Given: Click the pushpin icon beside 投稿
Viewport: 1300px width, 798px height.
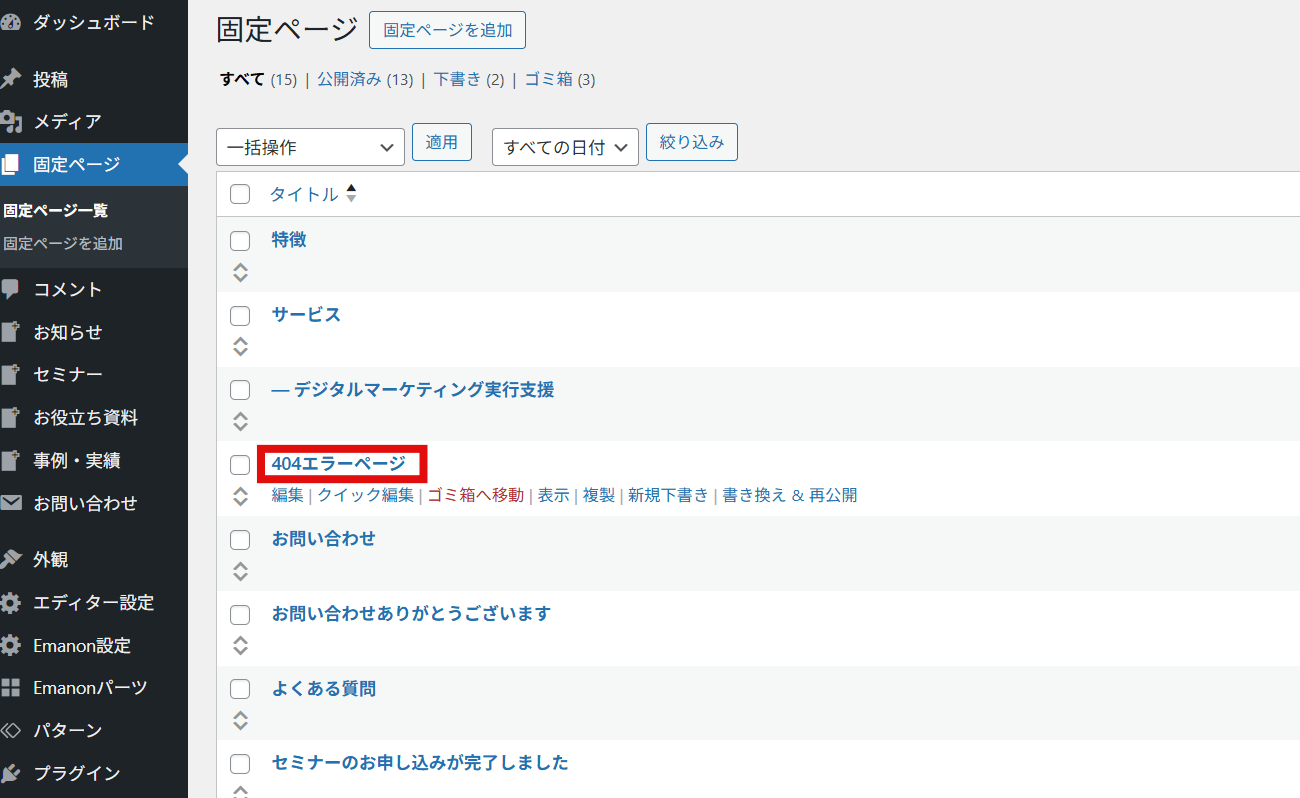Looking at the screenshot, I should 11,79.
